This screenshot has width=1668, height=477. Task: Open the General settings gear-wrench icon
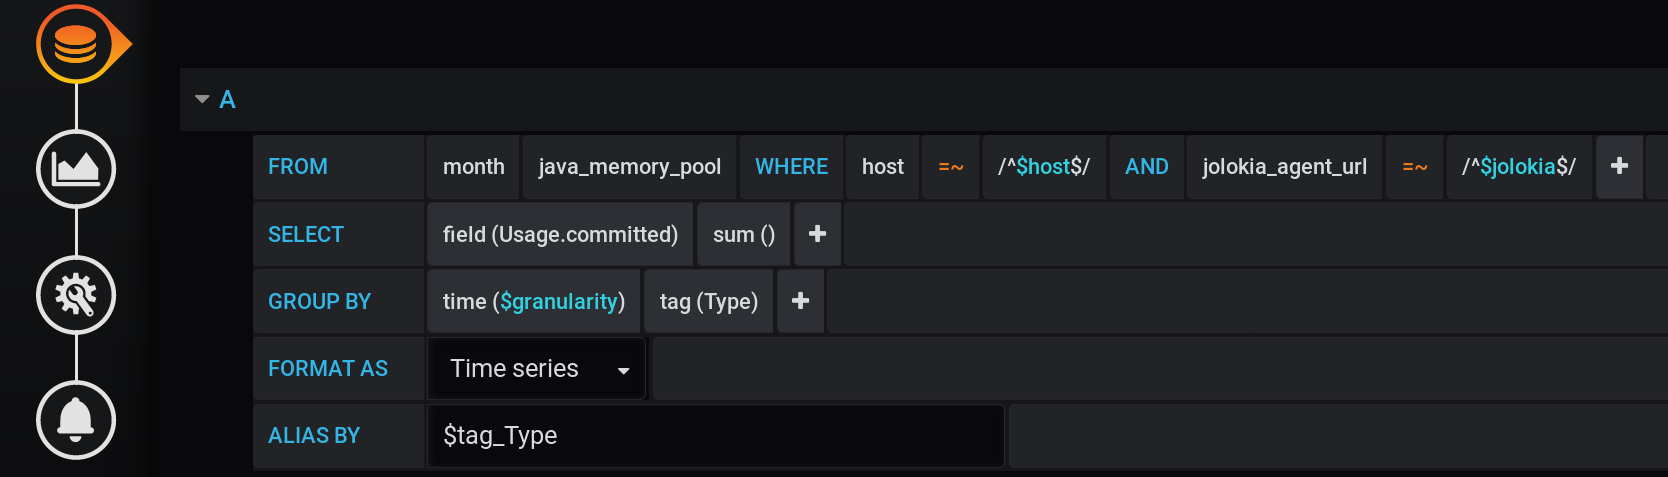pos(76,295)
